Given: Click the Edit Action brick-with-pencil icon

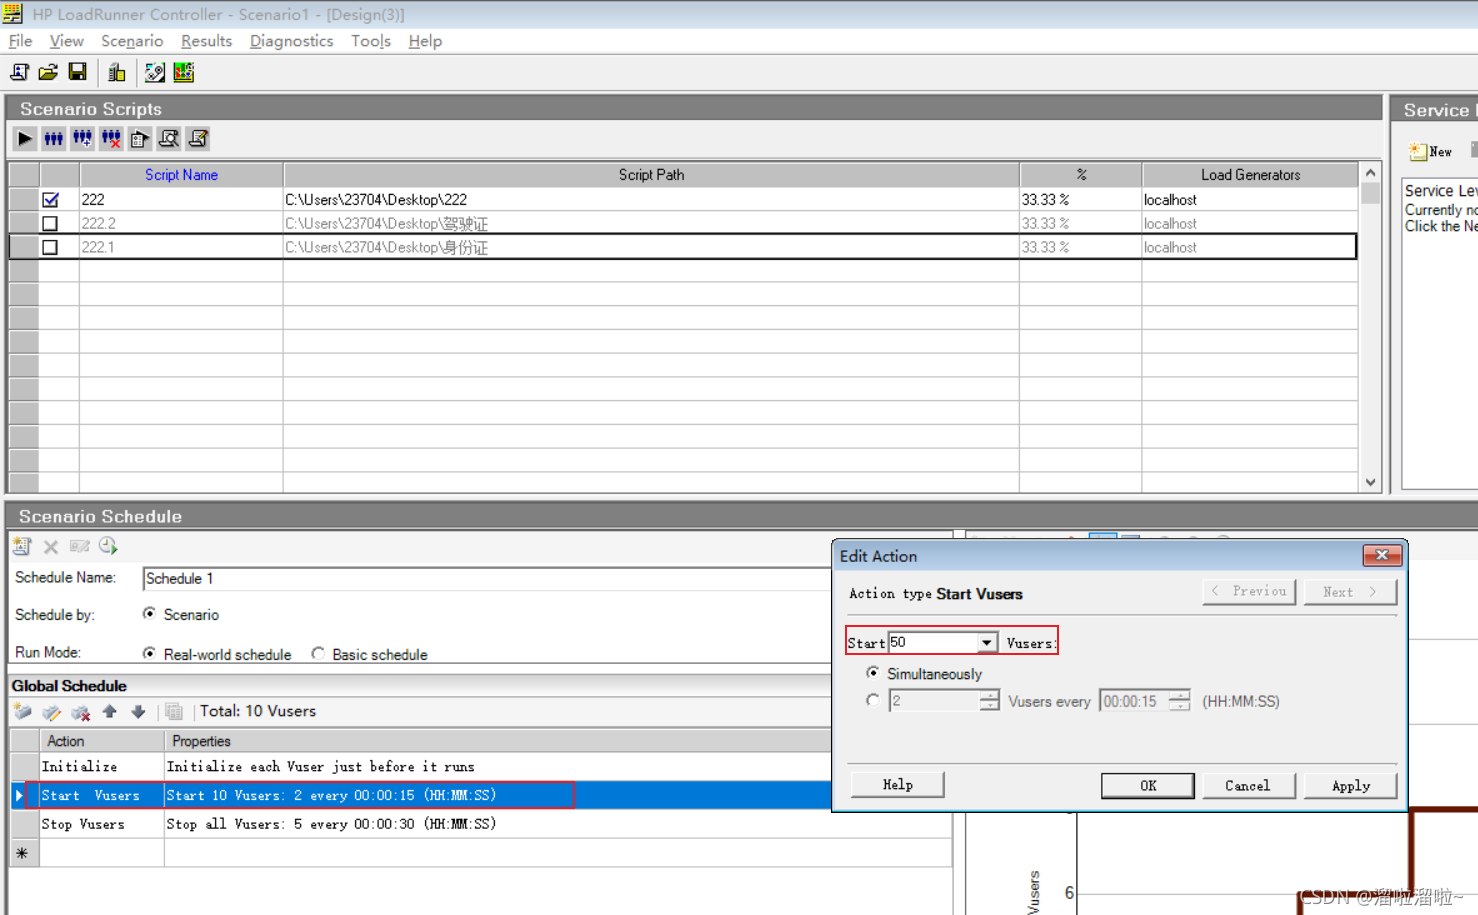Looking at the screenshot, I should (51, 712).
